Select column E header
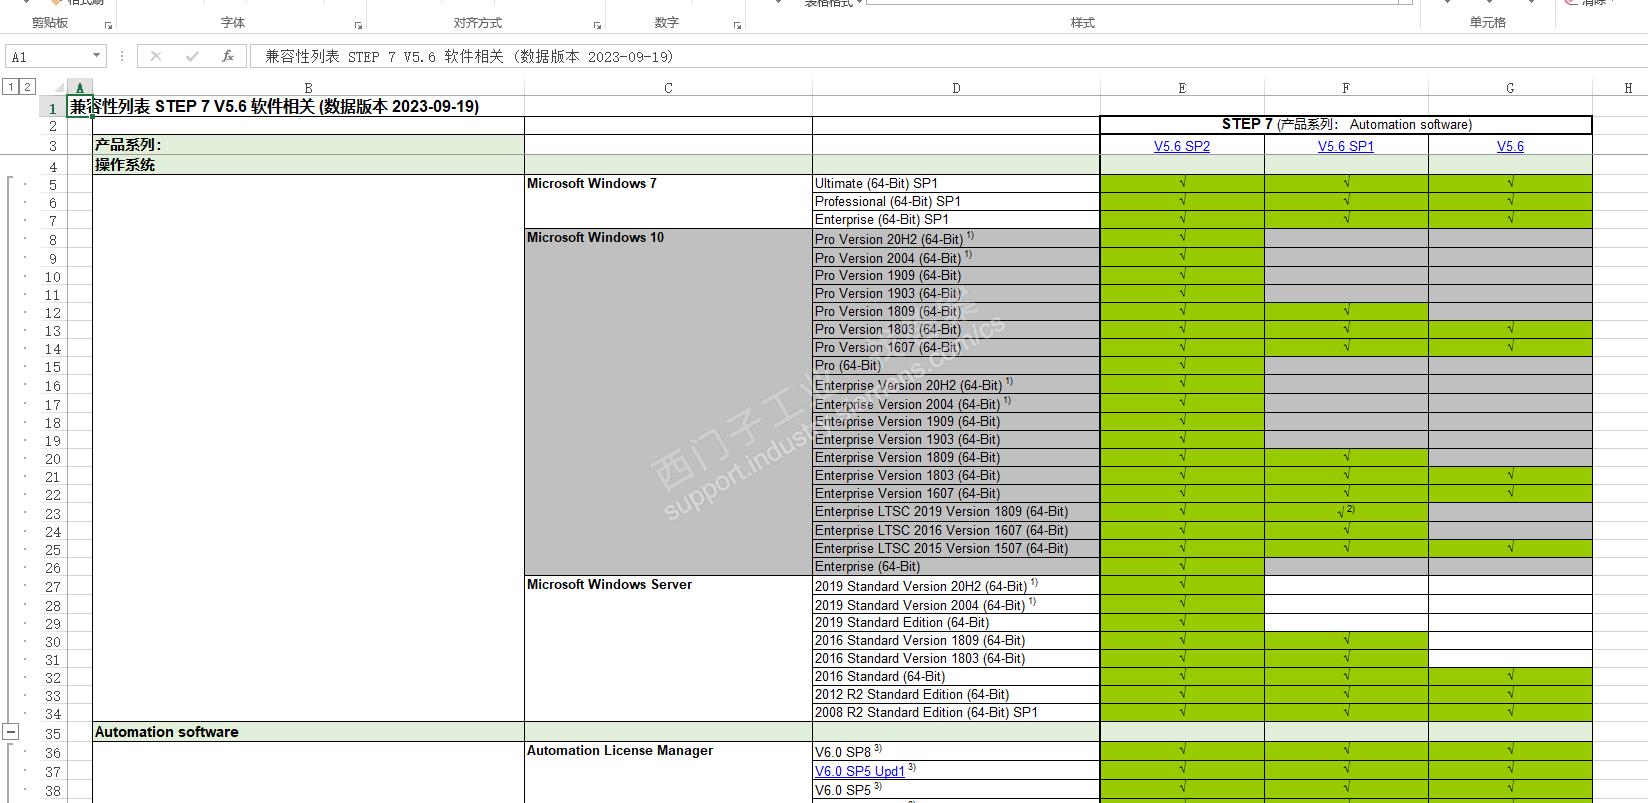Viewport: 1648px width, 803px height. (x=1182, y=88)
